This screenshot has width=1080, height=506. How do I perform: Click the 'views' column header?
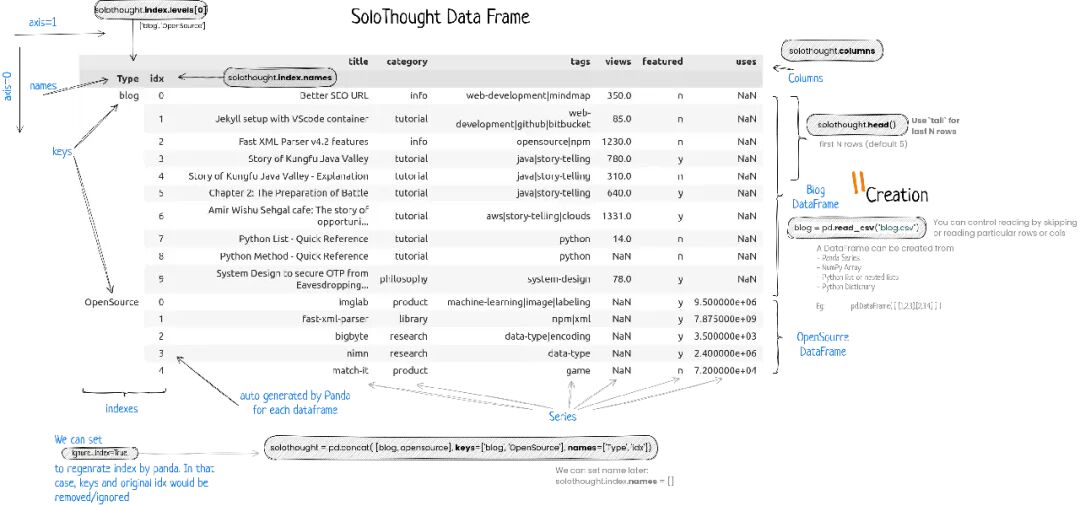pos(618,61)
